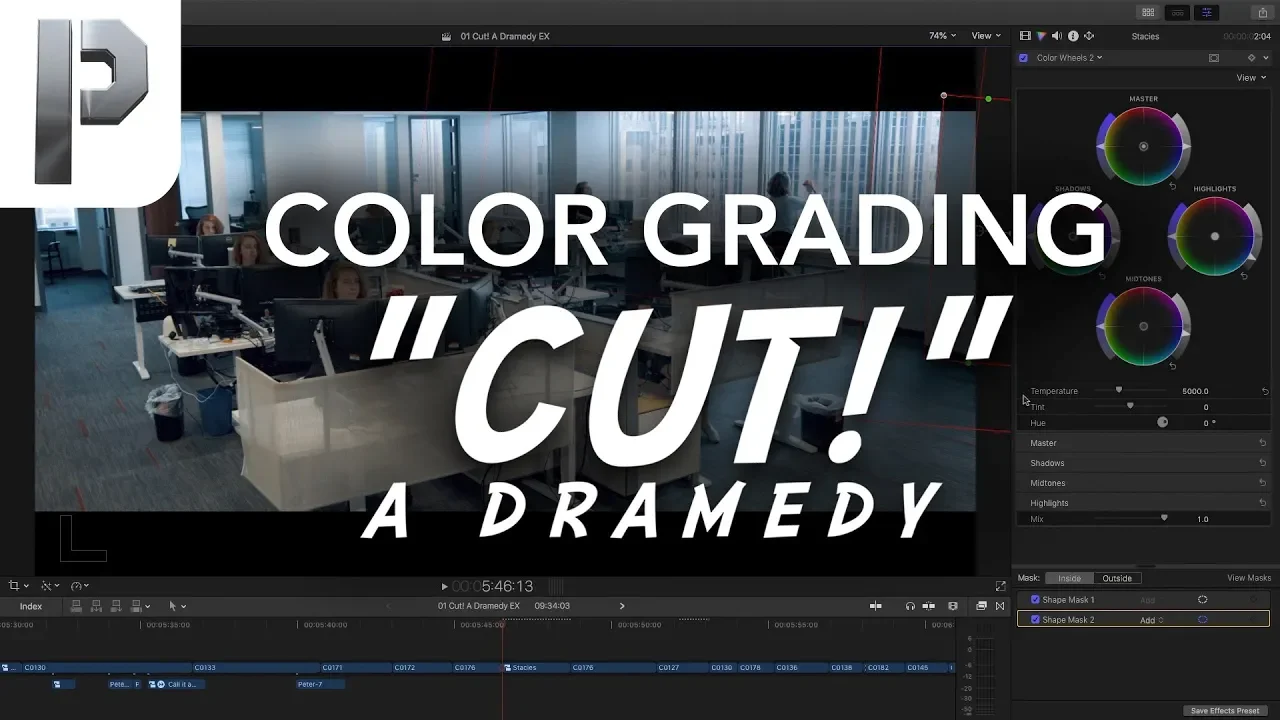Click the Temperature value 5000.0

(1195, 391)
